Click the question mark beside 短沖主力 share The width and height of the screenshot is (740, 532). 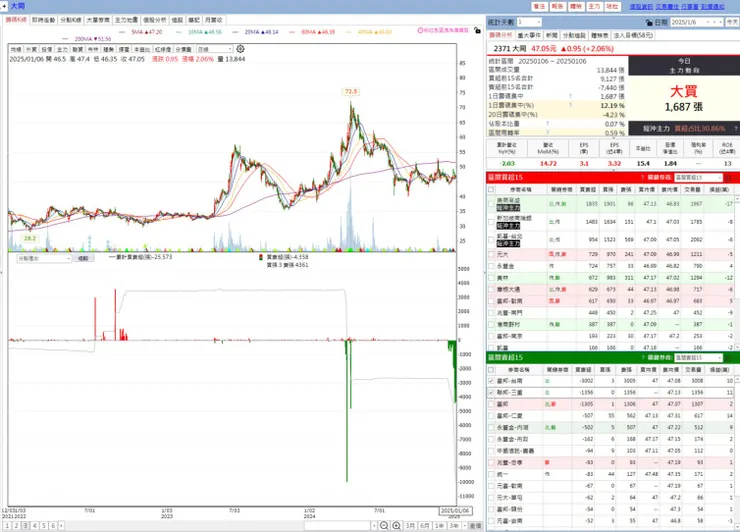735,128
